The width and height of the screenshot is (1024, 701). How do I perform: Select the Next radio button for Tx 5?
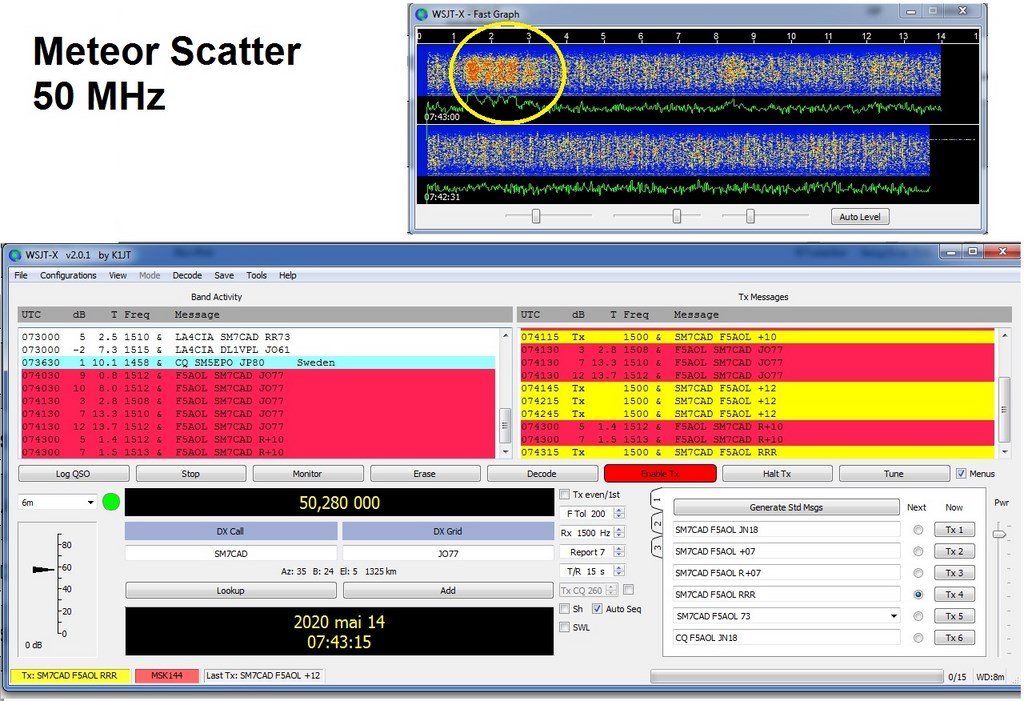[918, 616]
